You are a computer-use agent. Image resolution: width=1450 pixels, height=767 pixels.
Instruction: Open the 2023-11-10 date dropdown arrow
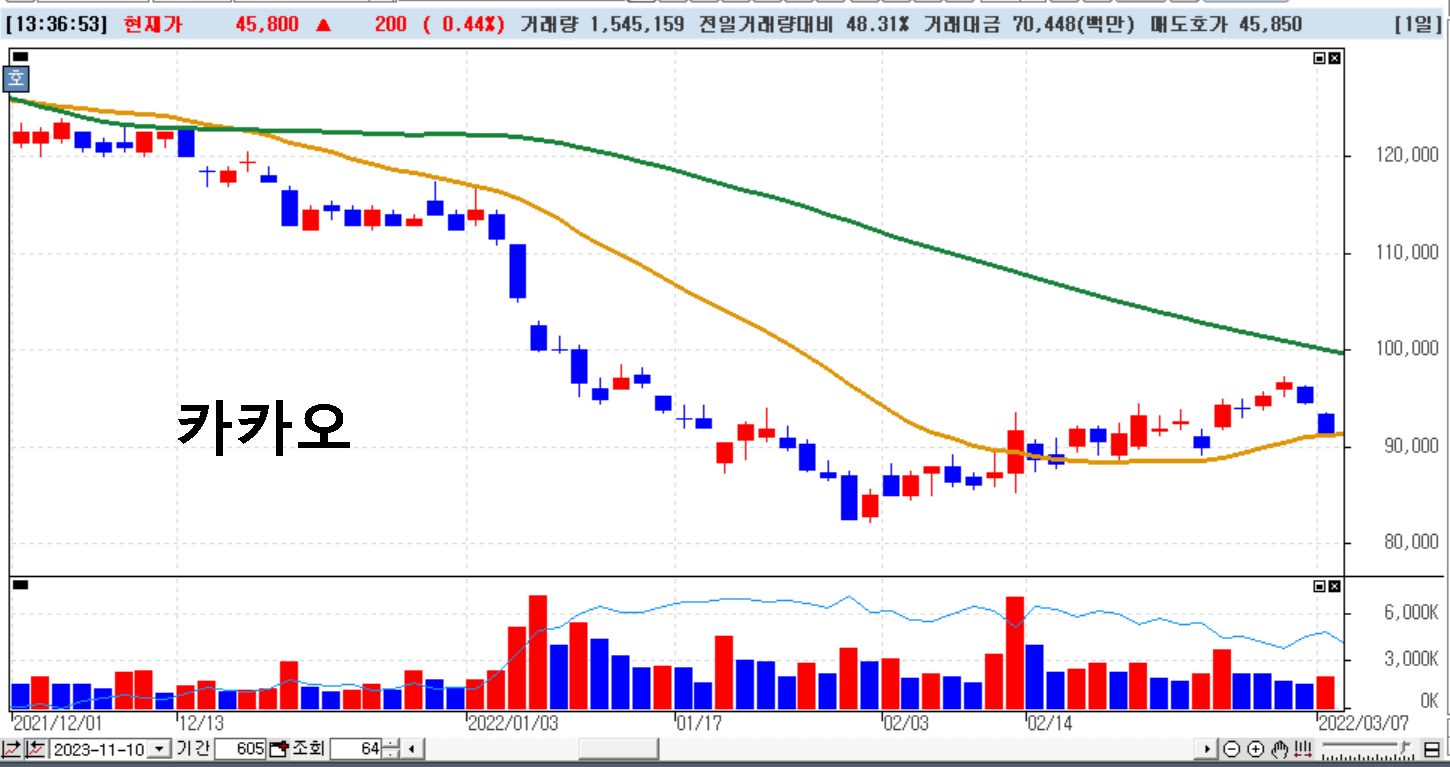[x=159, y=749]
